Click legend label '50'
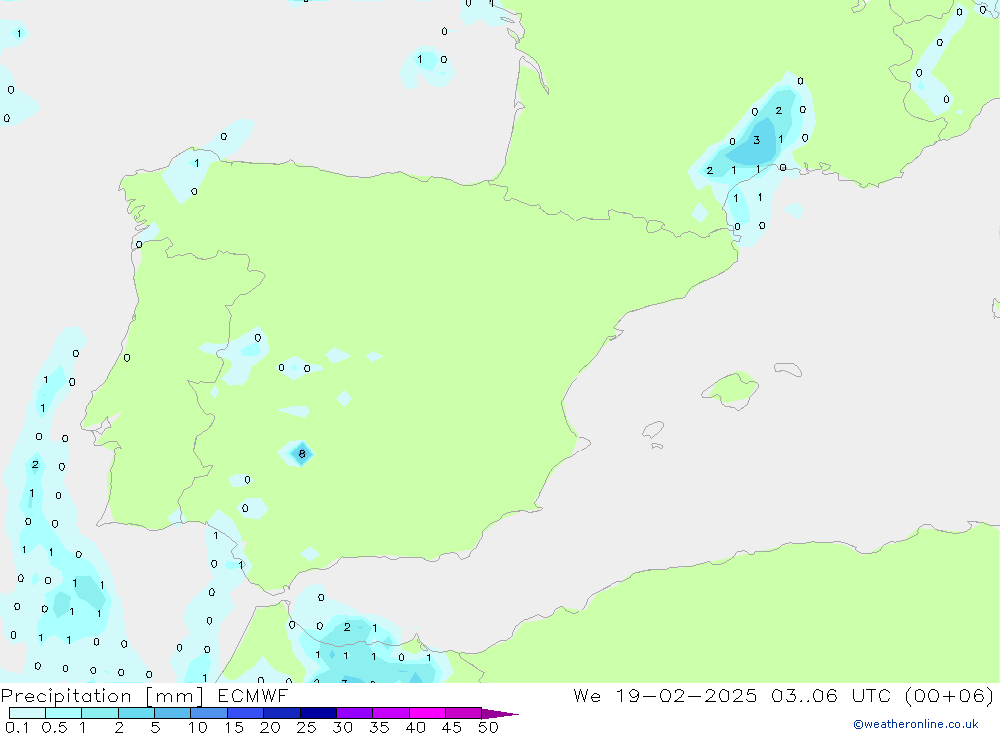The height and width of the screenshot is (733, 1000). pyautogui.click(x=488, y=727)
